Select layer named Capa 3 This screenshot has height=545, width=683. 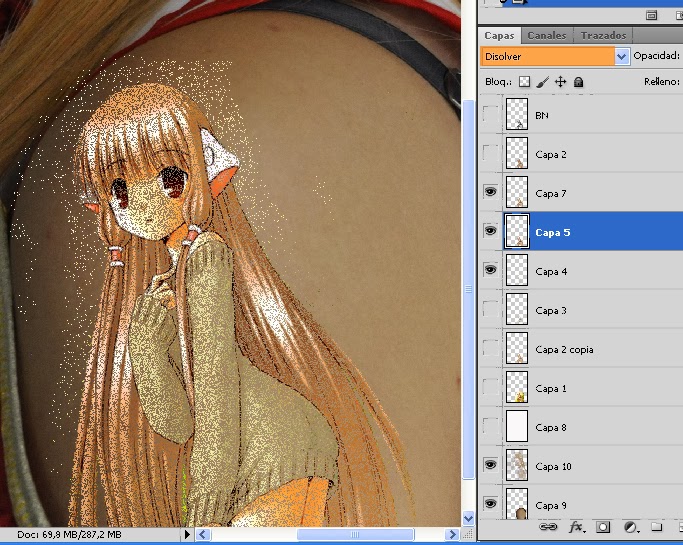551,311
